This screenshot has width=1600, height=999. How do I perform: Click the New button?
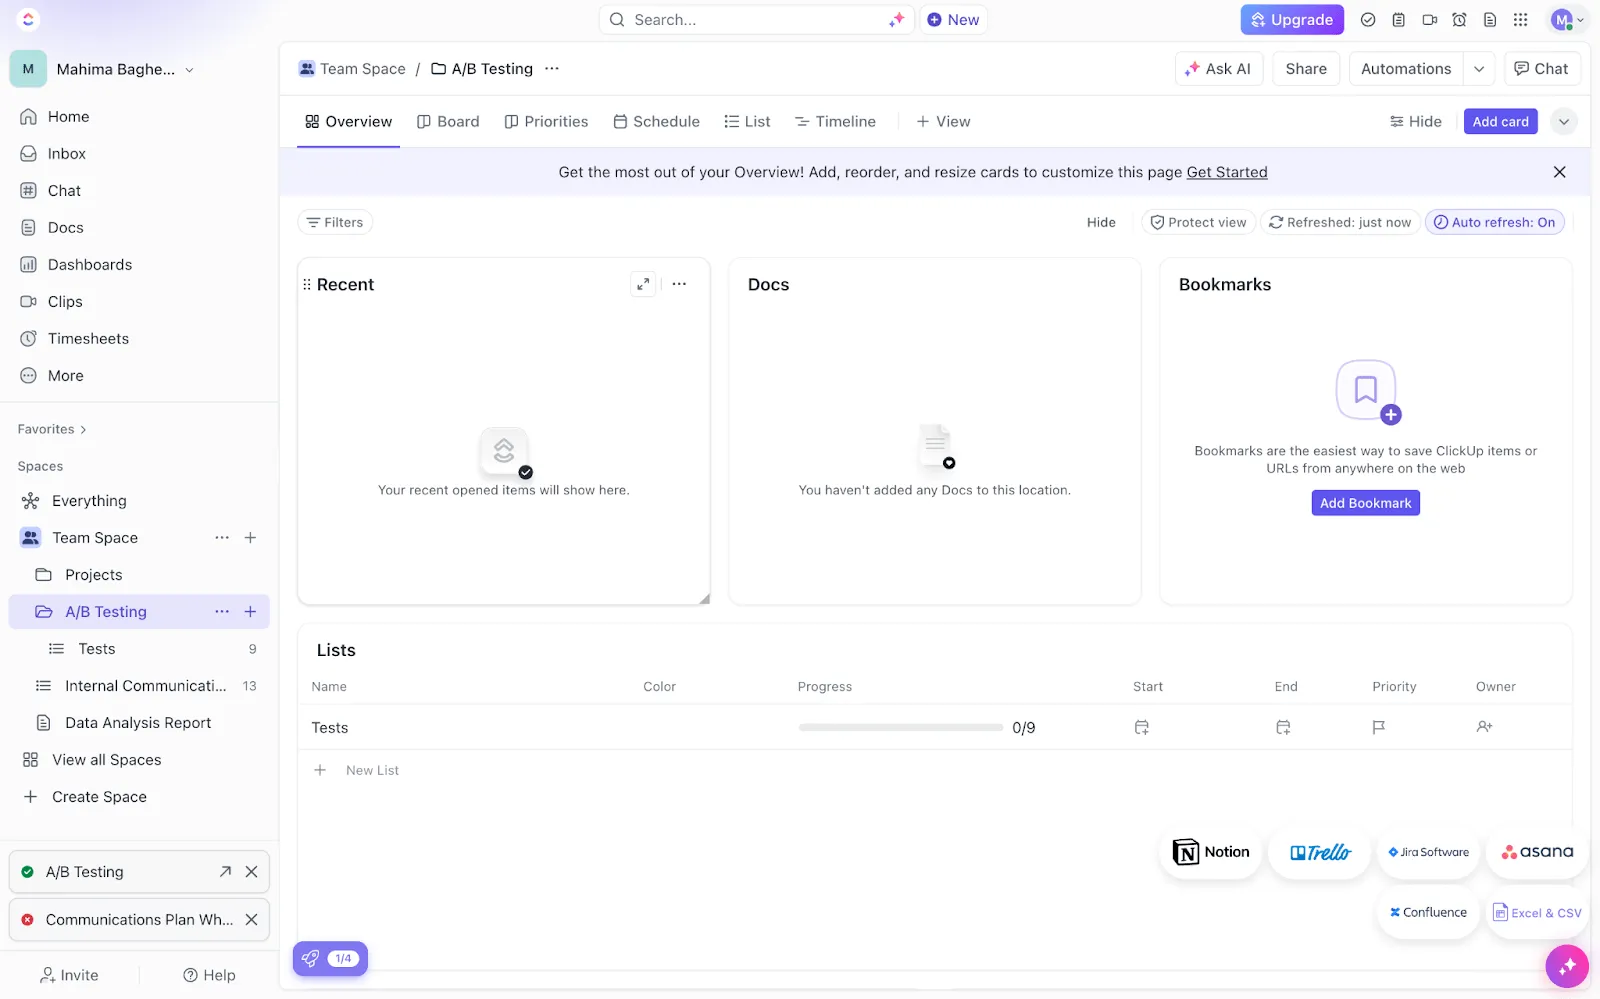point(953,20)
